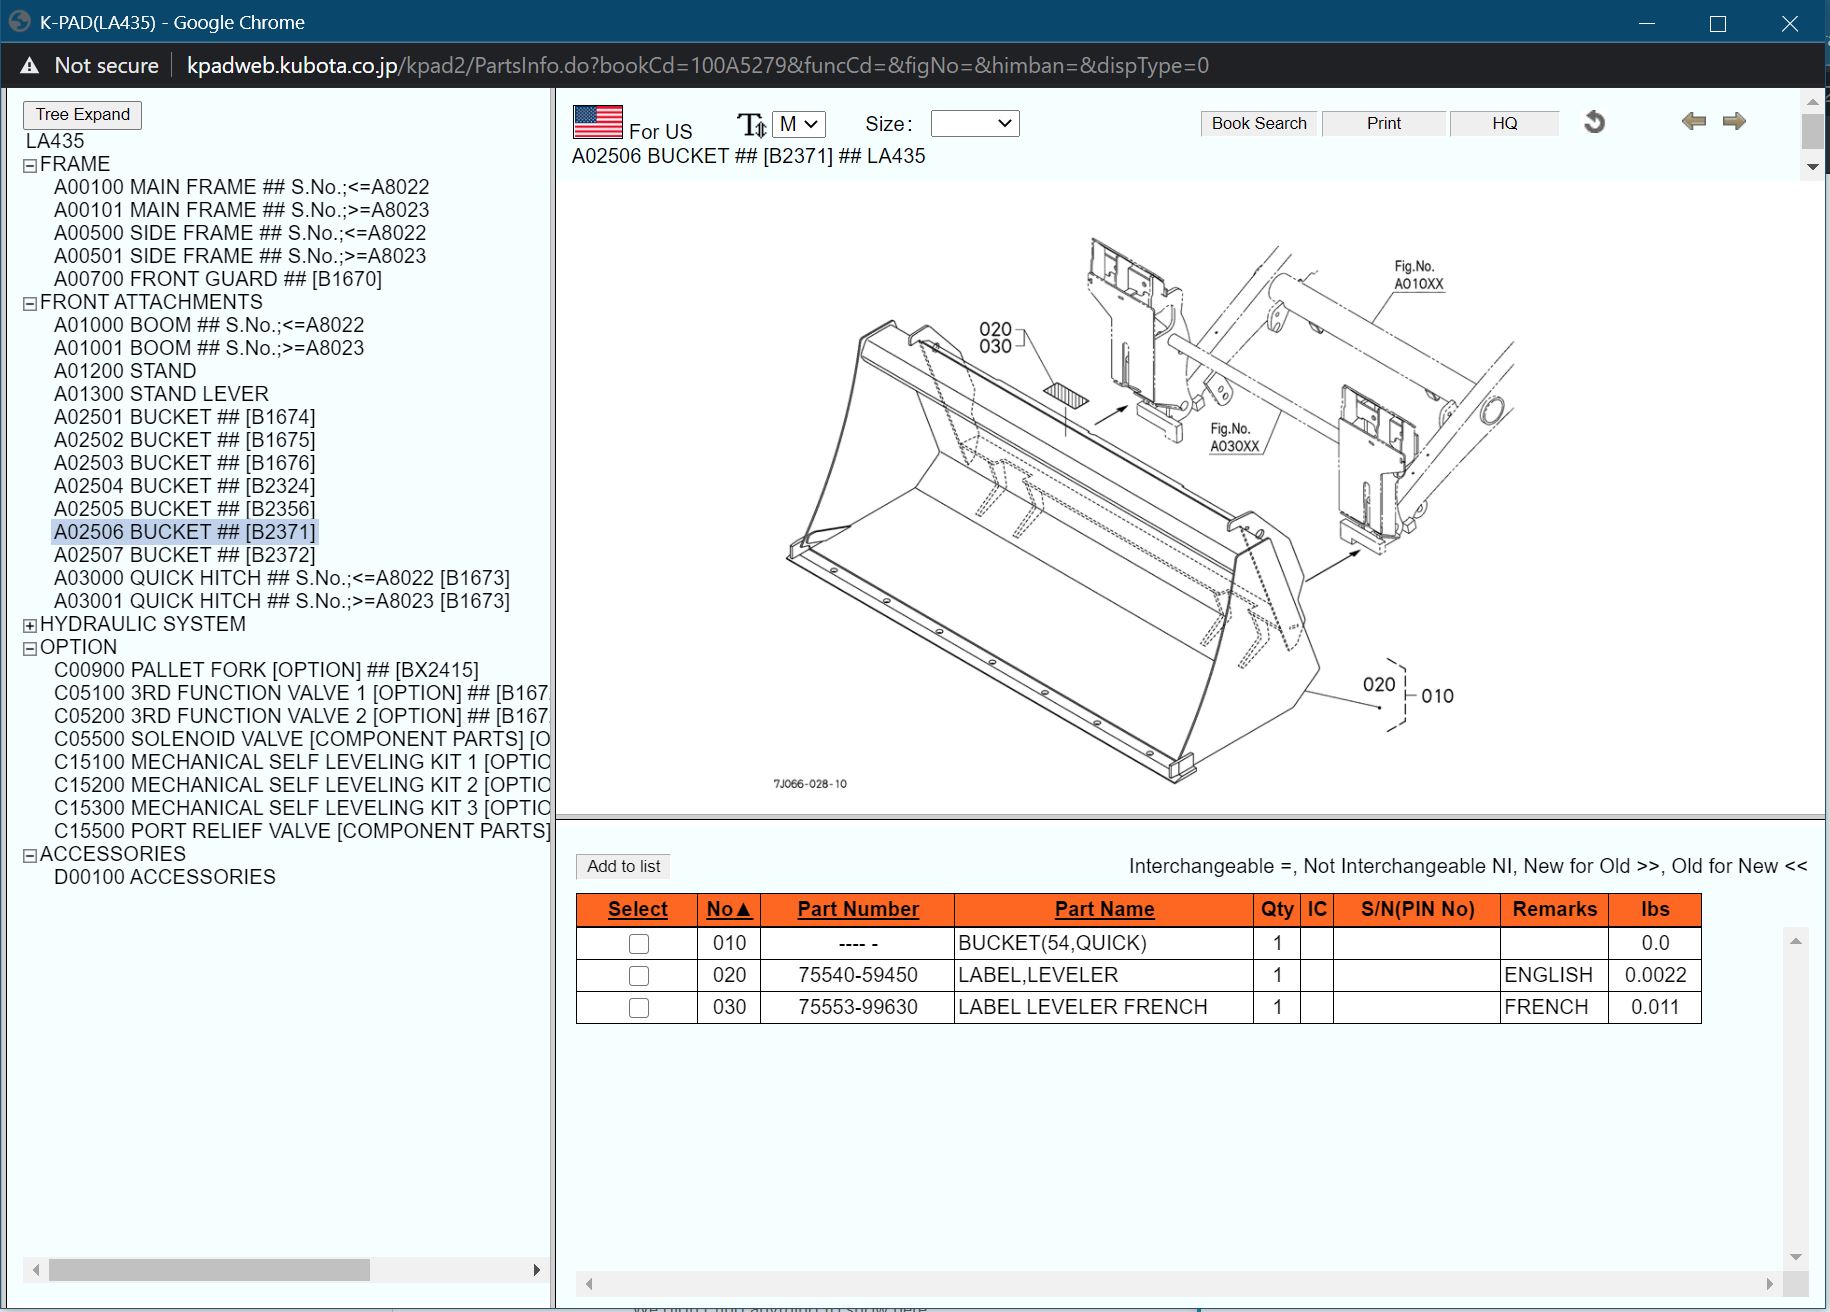This screenshot has height=1312, width=1830.
Task: Collapse the FRAME tree node
Action: coord(30,166)
